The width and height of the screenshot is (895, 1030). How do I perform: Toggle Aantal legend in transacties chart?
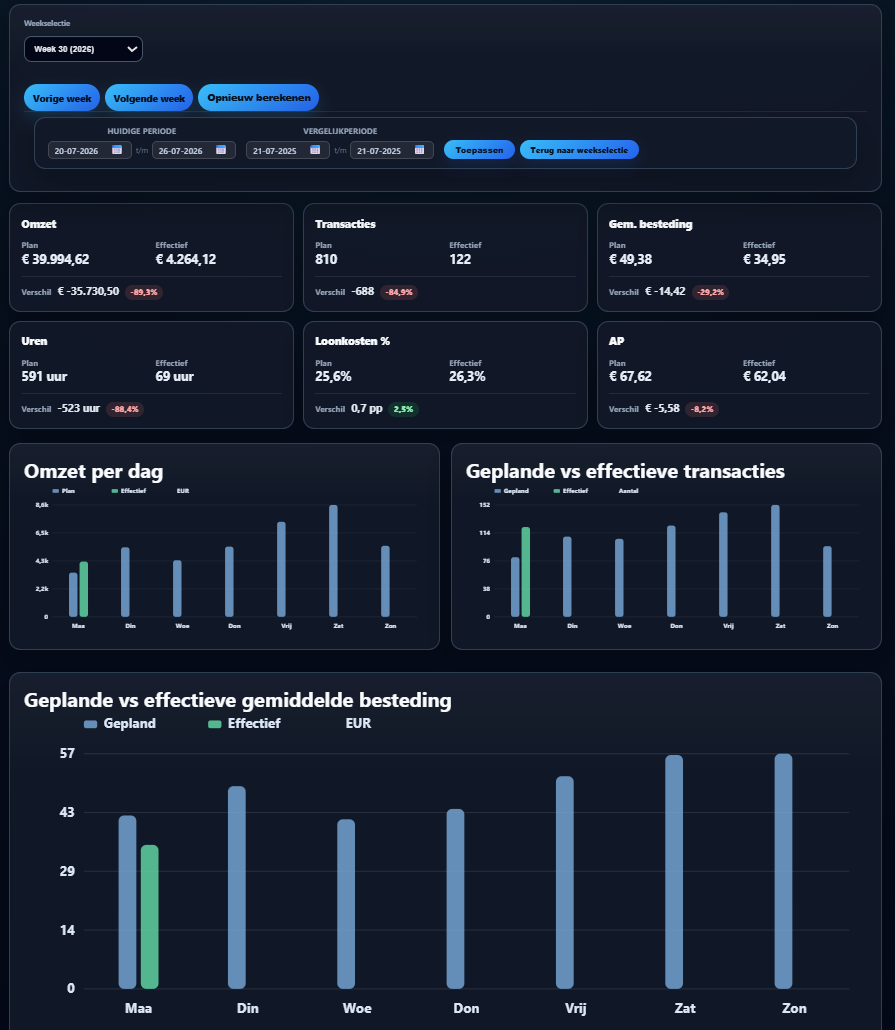(x=628, y=491)
